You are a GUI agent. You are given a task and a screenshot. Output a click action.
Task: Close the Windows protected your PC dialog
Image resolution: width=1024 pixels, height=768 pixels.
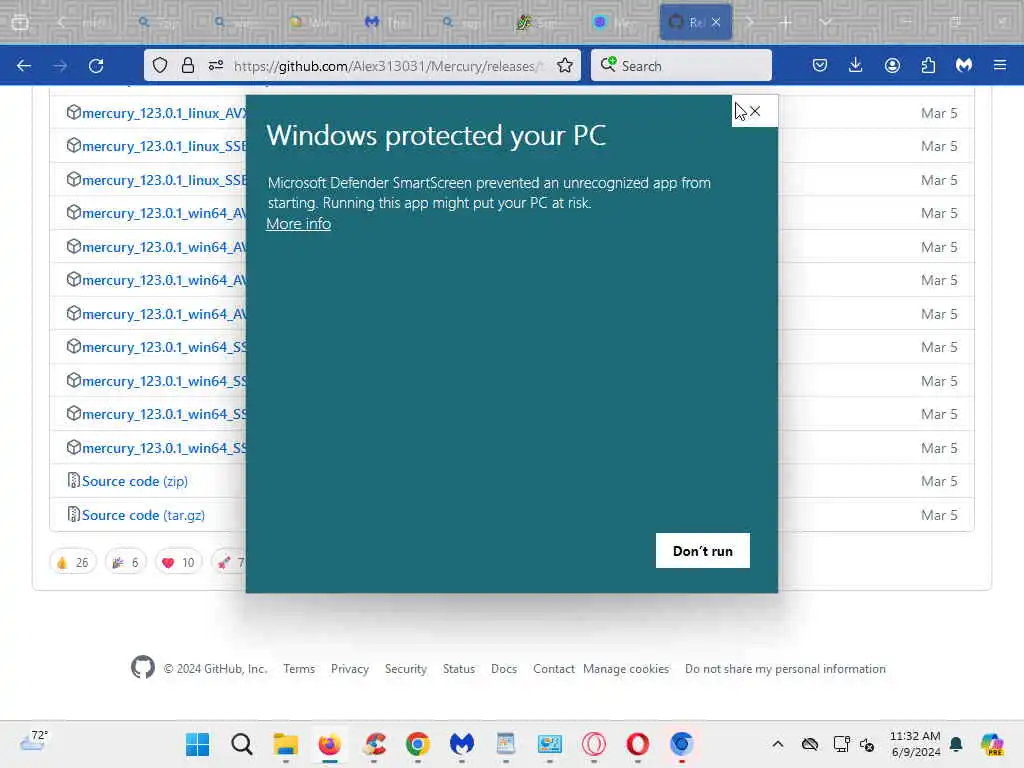tap(755, 111)
